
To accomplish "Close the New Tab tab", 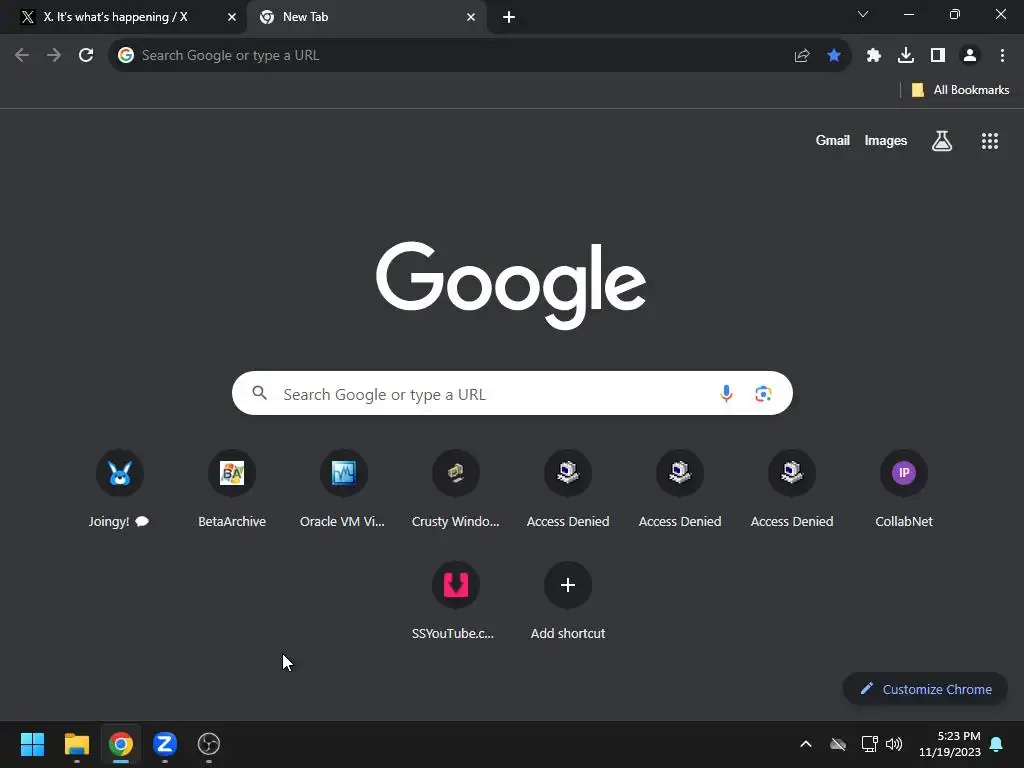I will [471, 17].
